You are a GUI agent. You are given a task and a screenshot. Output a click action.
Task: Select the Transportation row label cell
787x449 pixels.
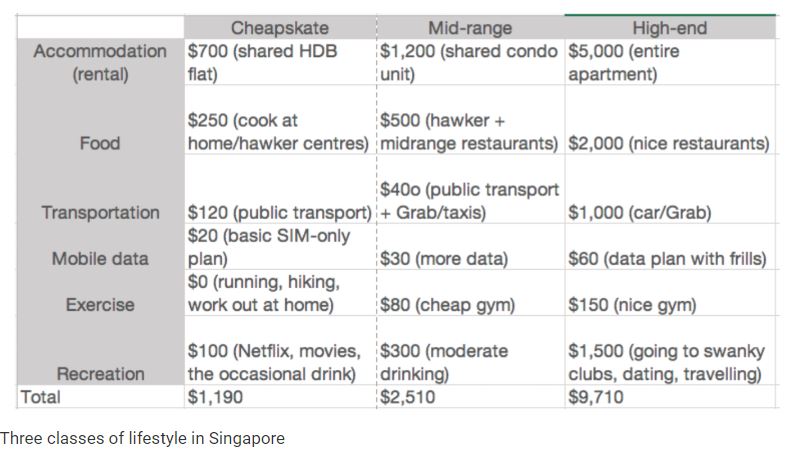coord(100,189)
